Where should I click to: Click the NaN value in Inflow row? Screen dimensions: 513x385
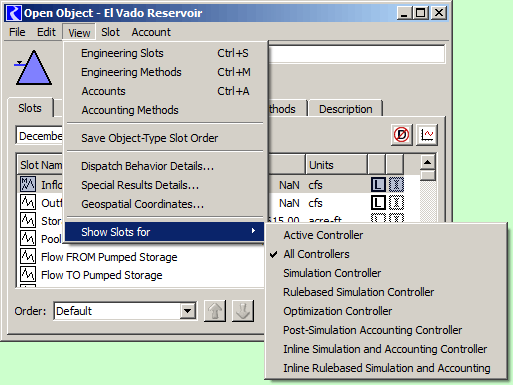(289, 185)
